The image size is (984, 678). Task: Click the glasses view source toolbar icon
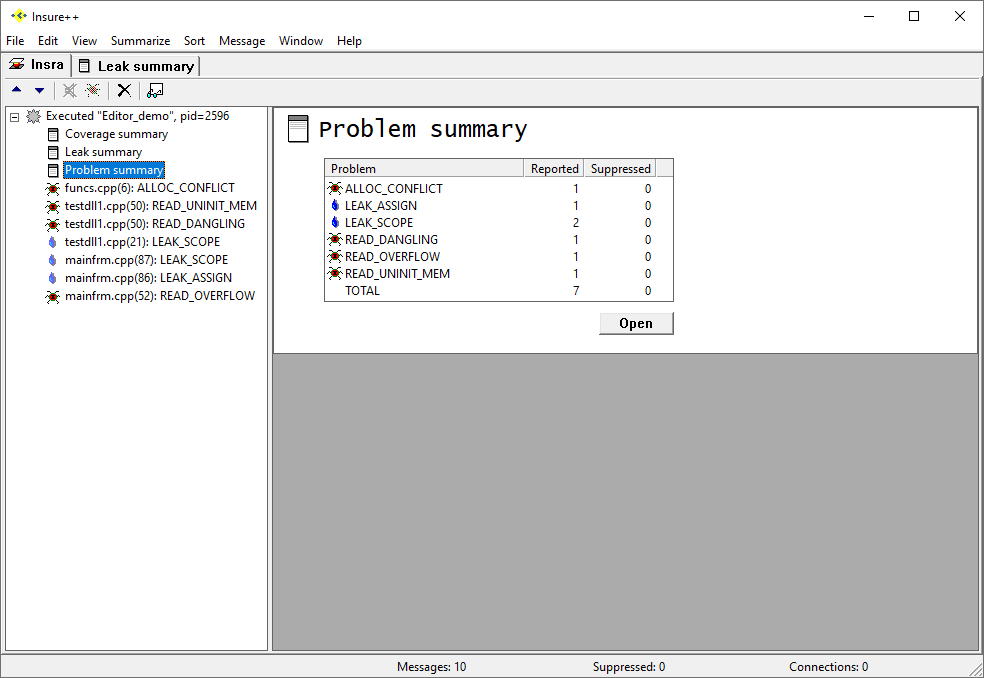155,90
